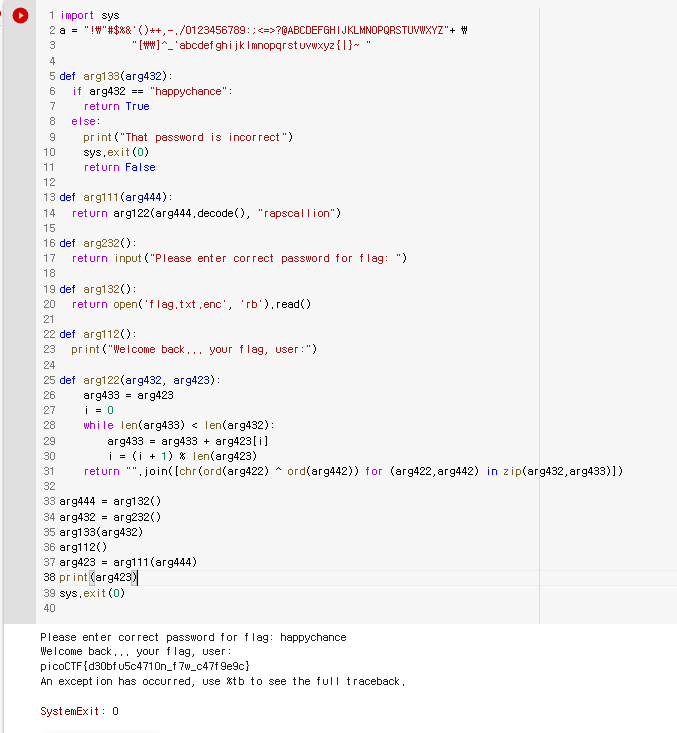Click "sys.exit(0)" on line 39
Image resolution: width=677 pixels, height=733 pixels.
point(92,593)
